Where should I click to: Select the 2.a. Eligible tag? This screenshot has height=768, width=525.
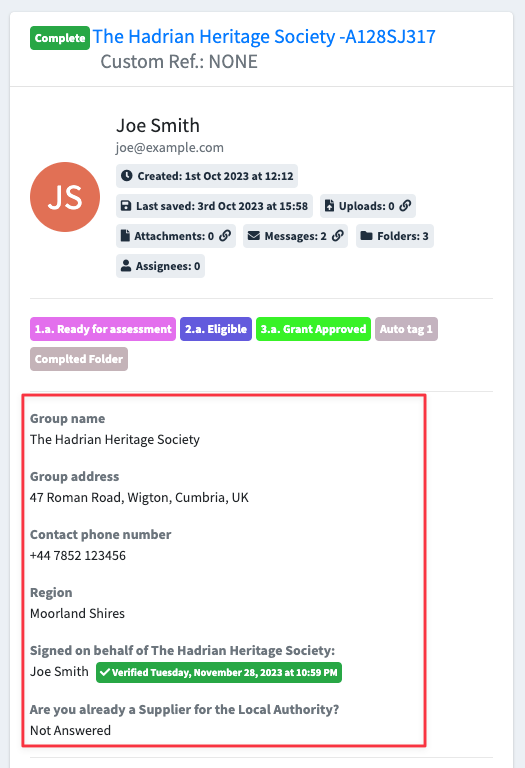[216, 329]
